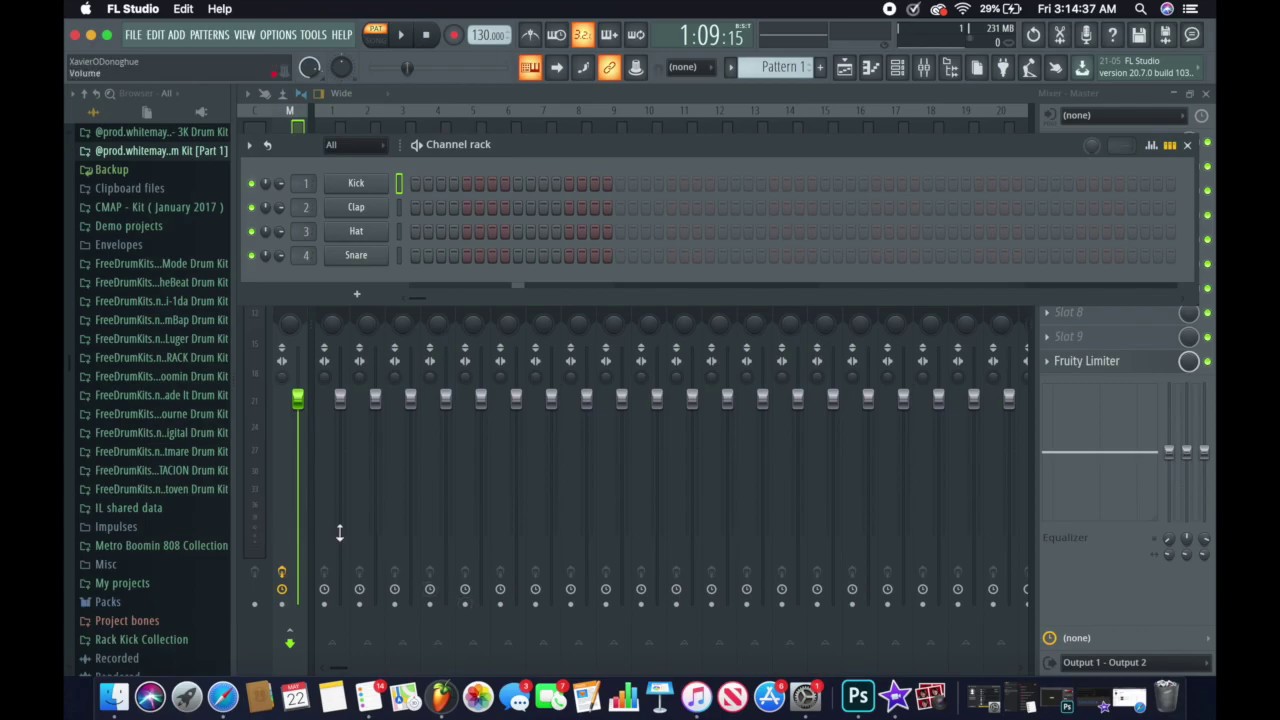Open the TOOLS menu
Viewport: 1280px width, 720px height.
point(314,35)
